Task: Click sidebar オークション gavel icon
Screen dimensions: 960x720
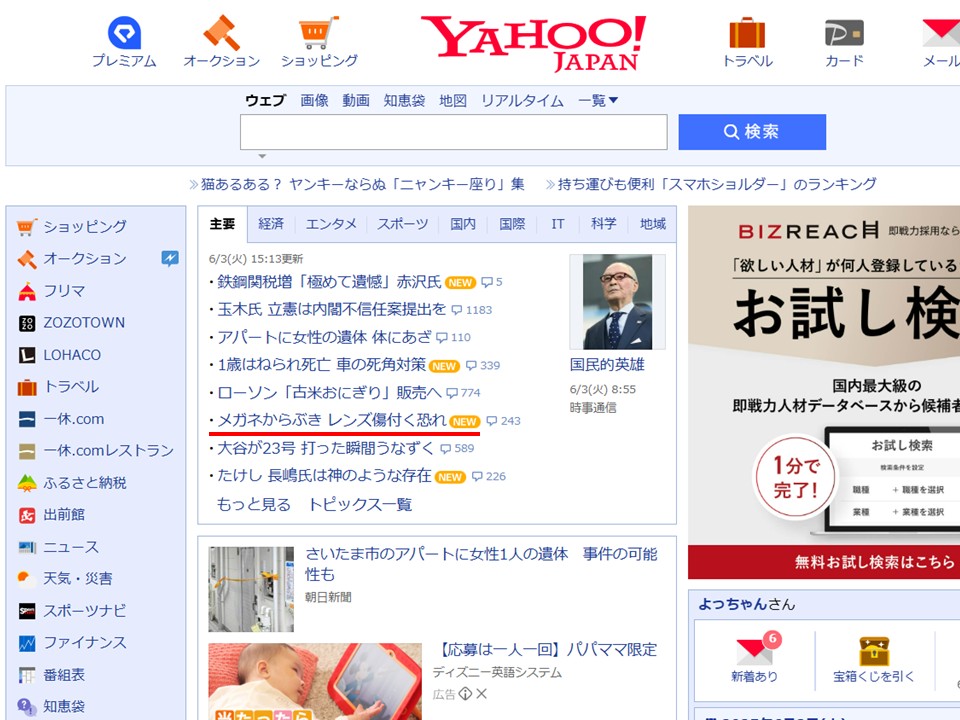Action: tap(27, 259)
